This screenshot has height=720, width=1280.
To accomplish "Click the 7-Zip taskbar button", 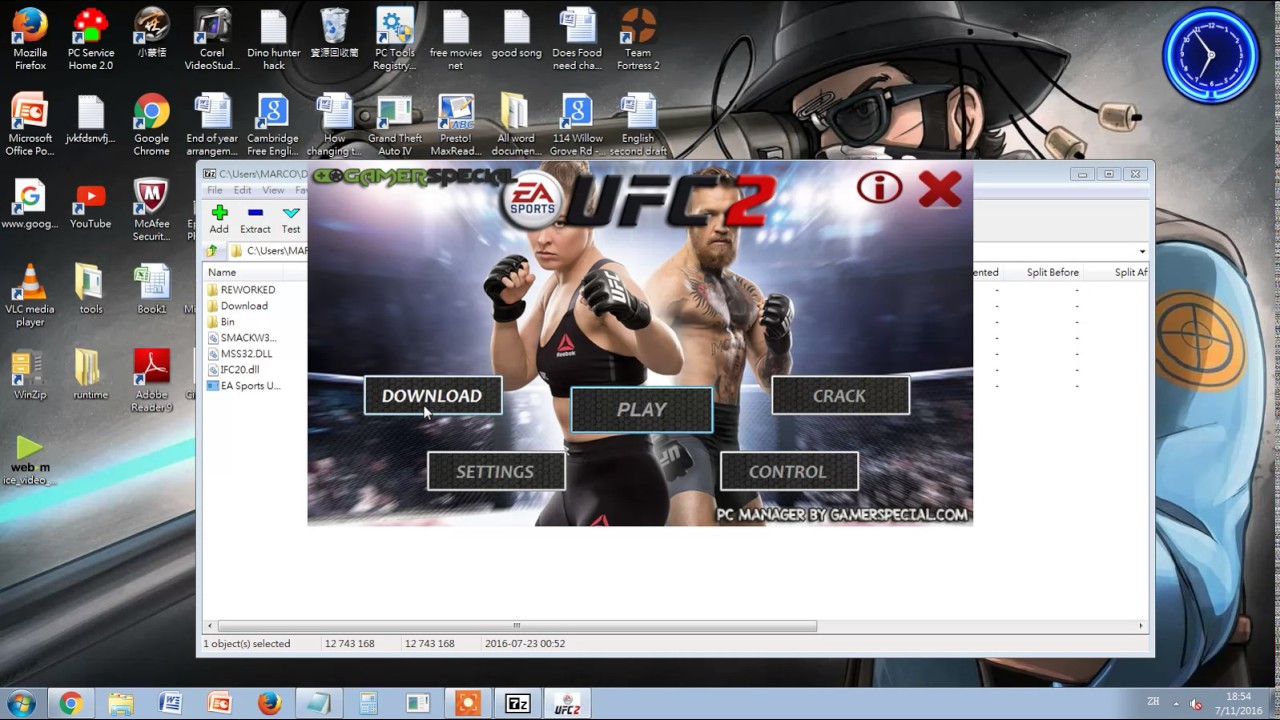I will (x=517, y=704).
